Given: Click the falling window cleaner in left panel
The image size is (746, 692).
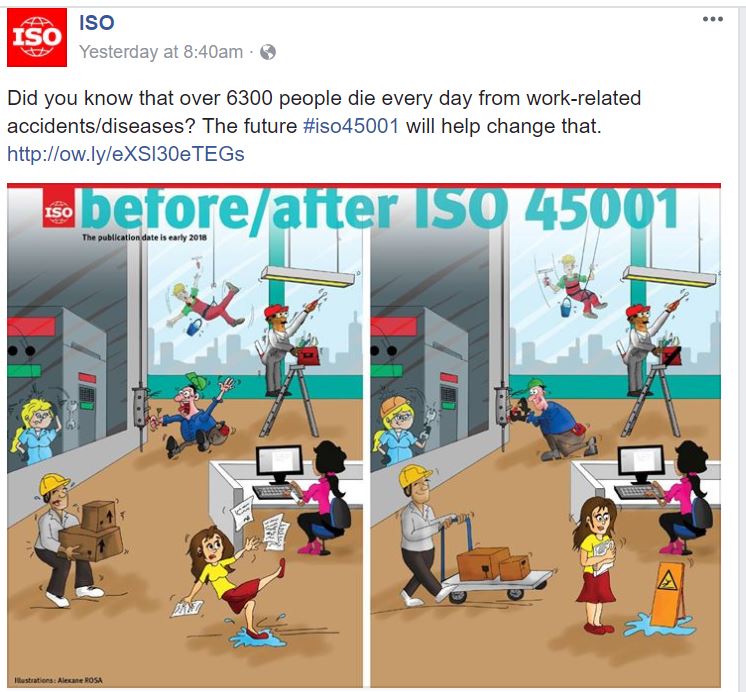Looking at the screenshot, I should point(204,306).
